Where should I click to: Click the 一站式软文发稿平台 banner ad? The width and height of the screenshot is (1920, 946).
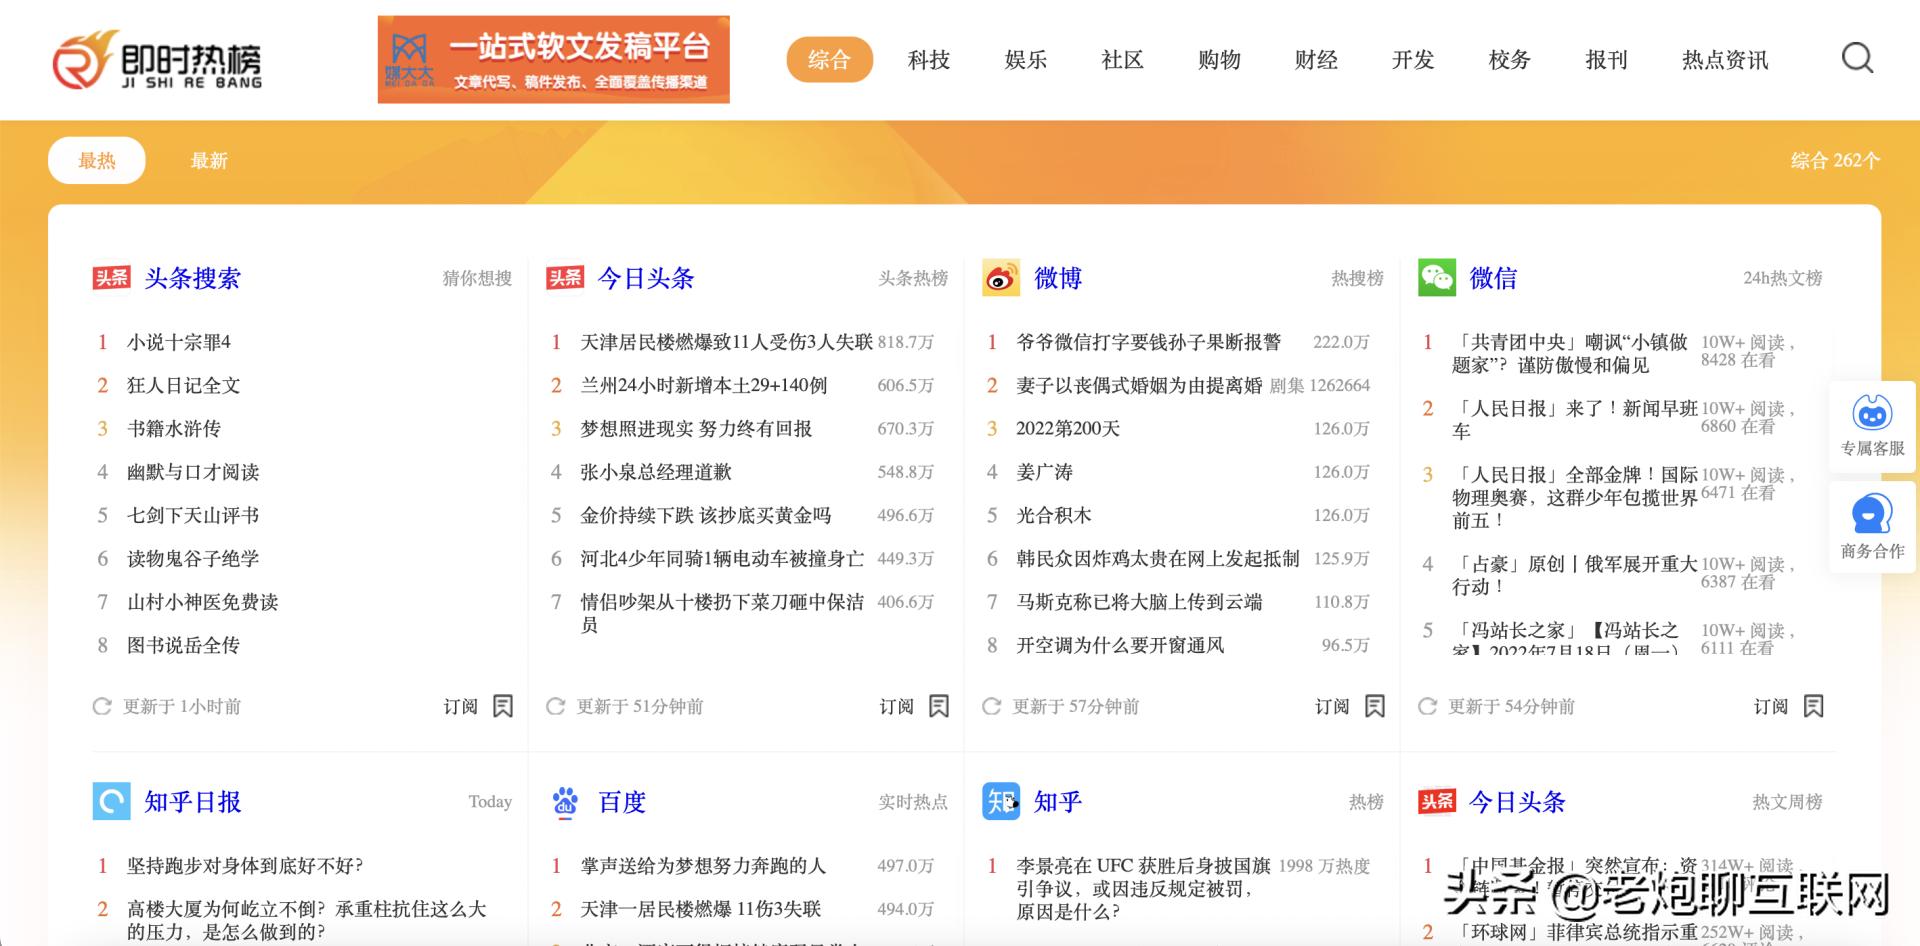point(553,59)
